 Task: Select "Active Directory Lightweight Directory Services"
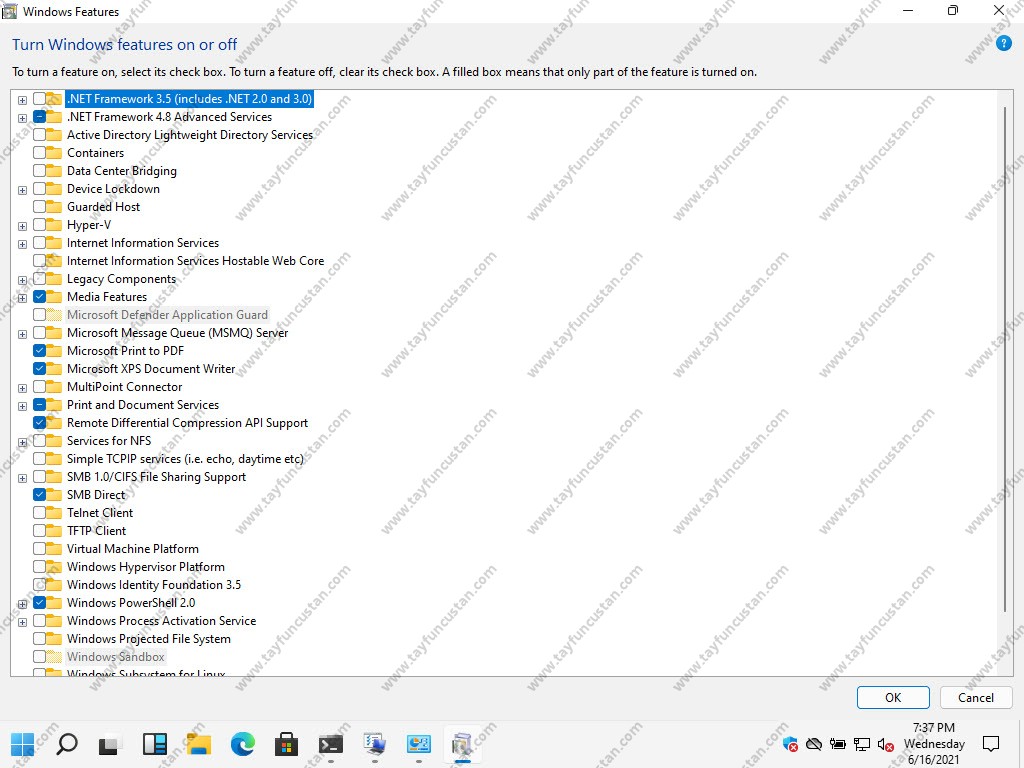(190, 135)
